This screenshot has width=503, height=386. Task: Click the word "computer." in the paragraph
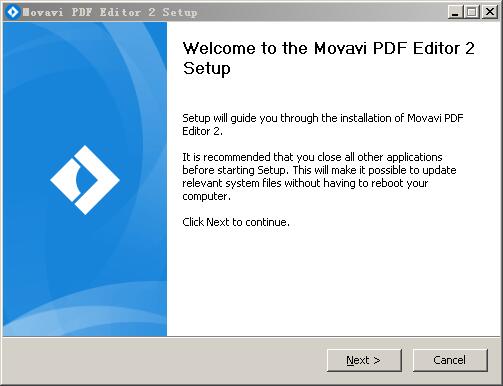pyautogui.click(x=206, y=196)
